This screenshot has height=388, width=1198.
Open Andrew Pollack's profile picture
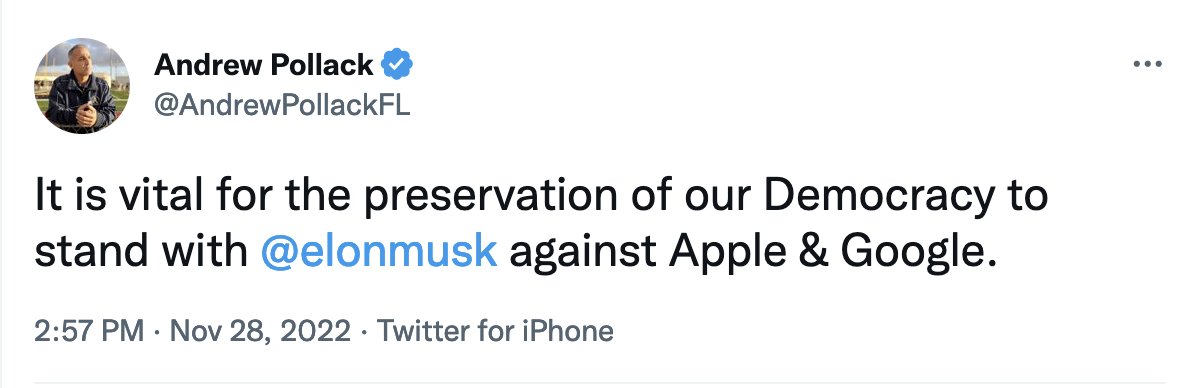coord(82,86)
